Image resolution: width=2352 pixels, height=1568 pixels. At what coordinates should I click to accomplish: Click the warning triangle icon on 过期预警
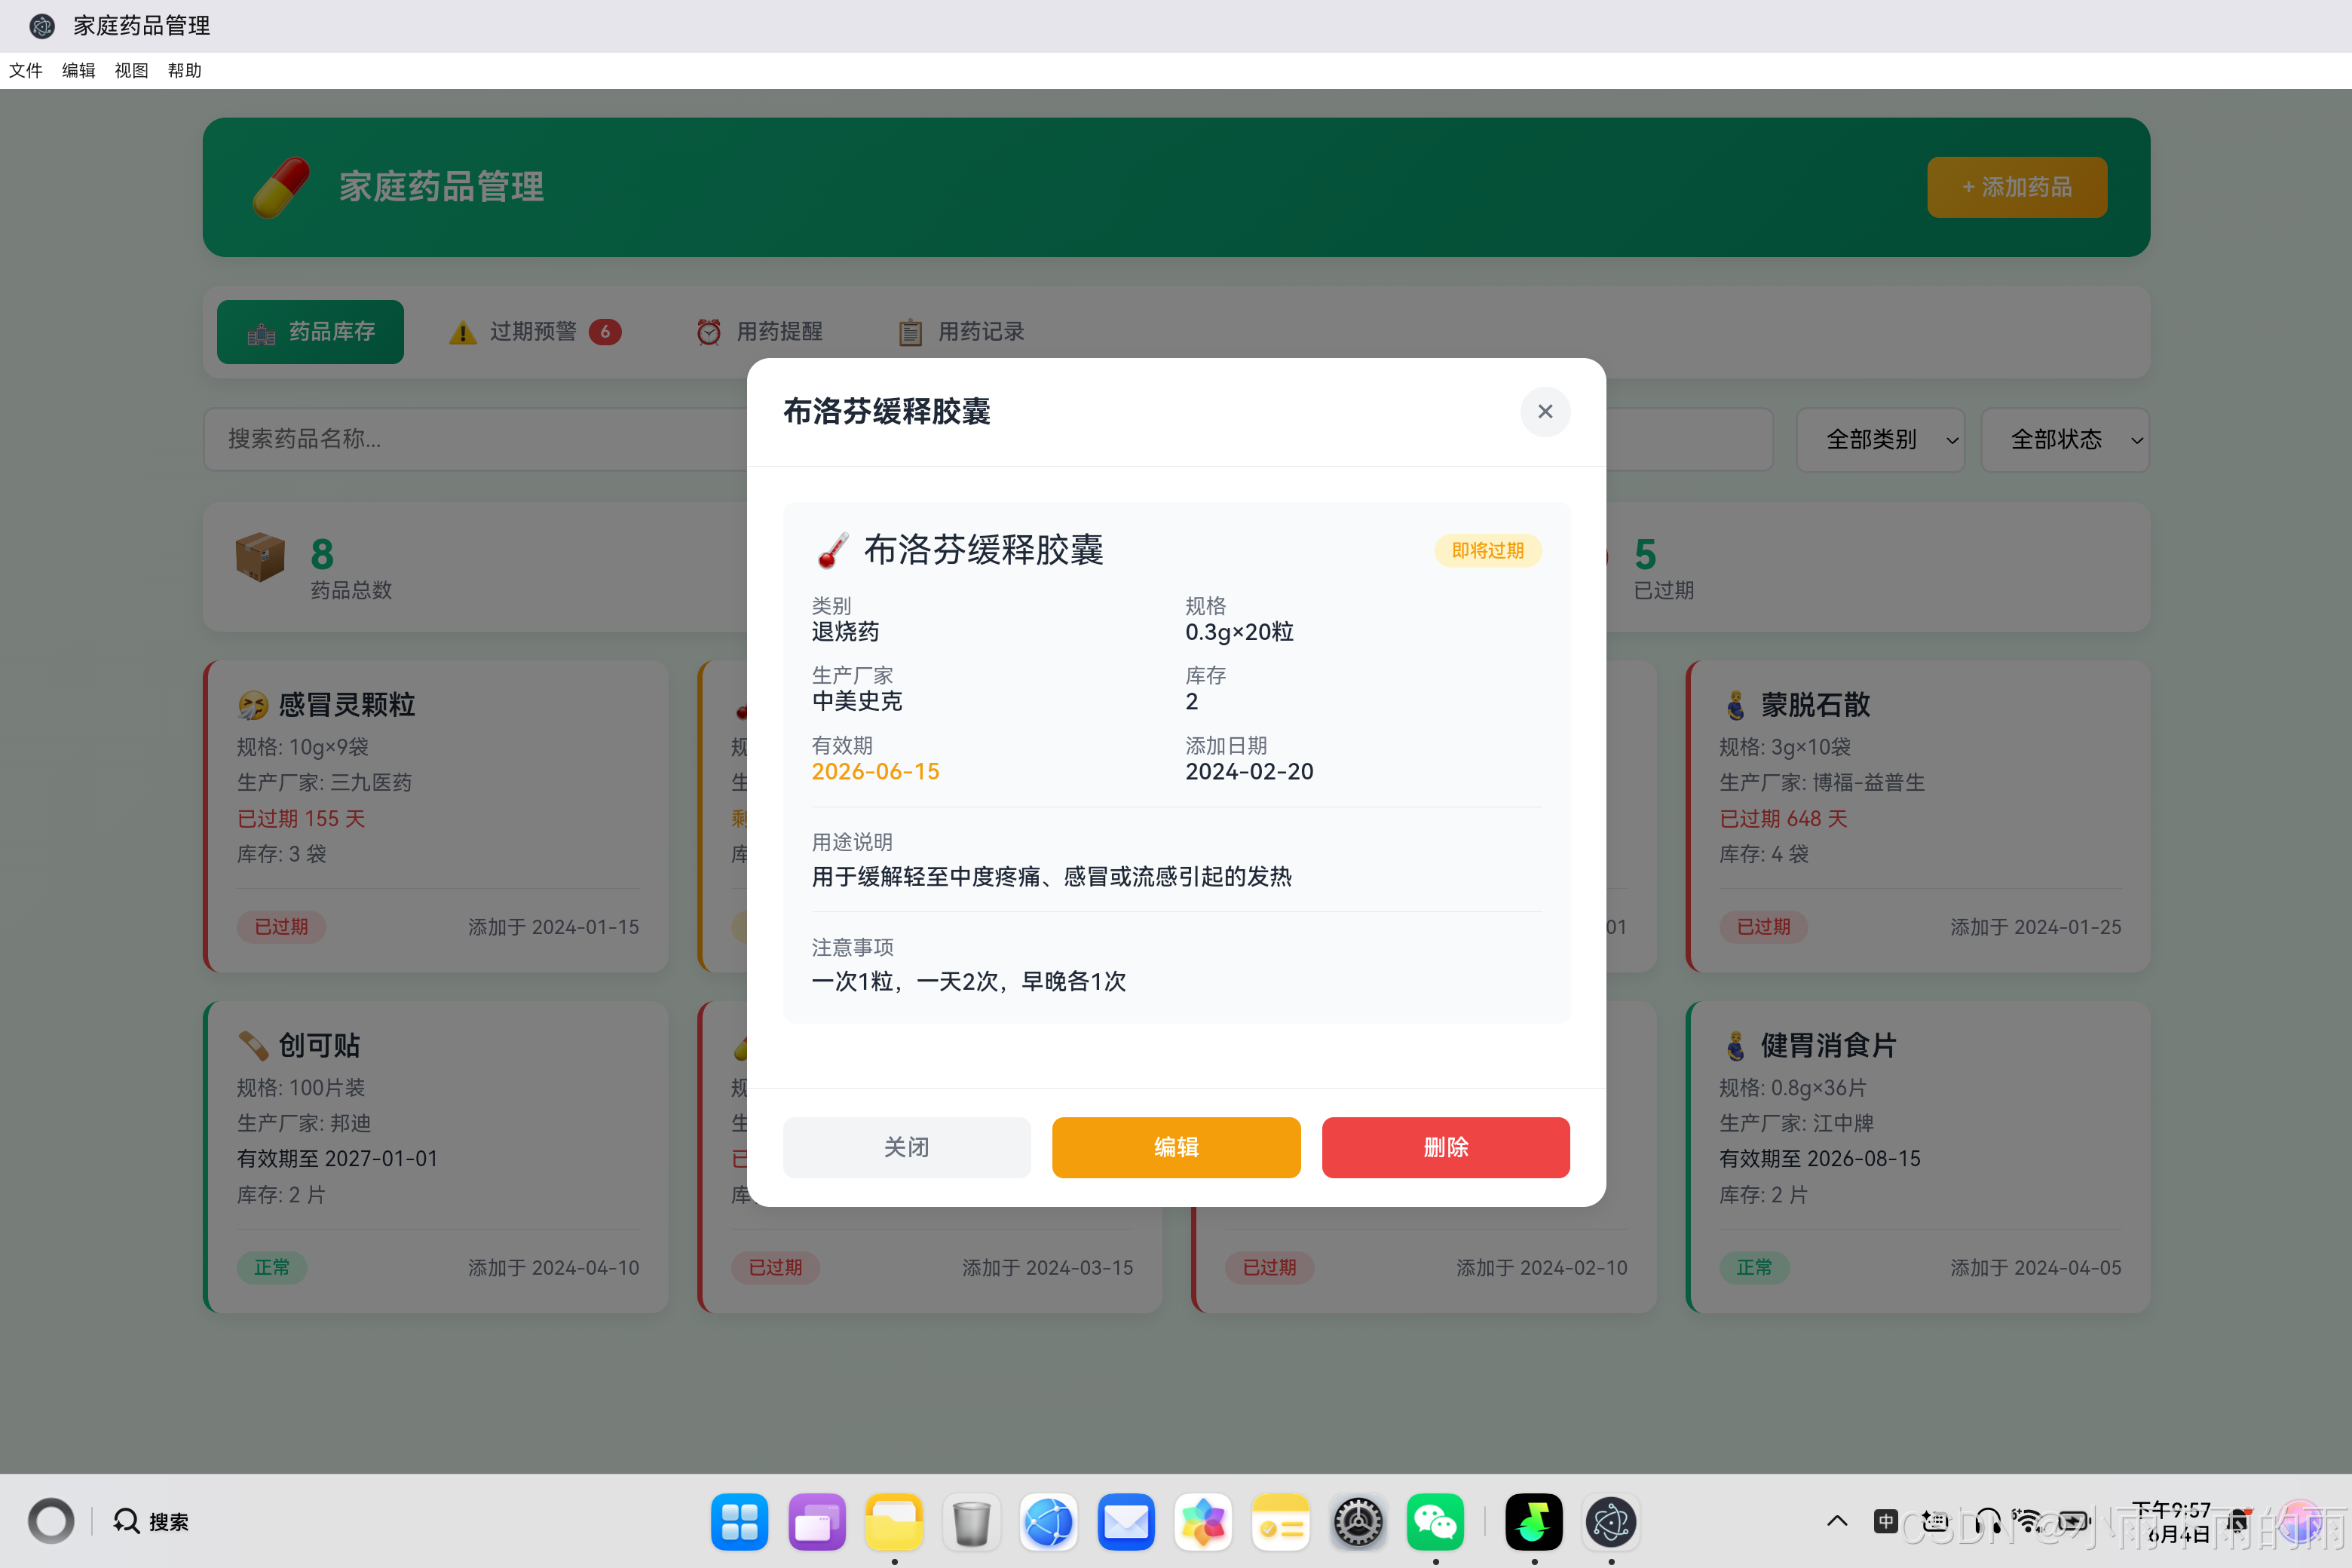coord(462,332)
